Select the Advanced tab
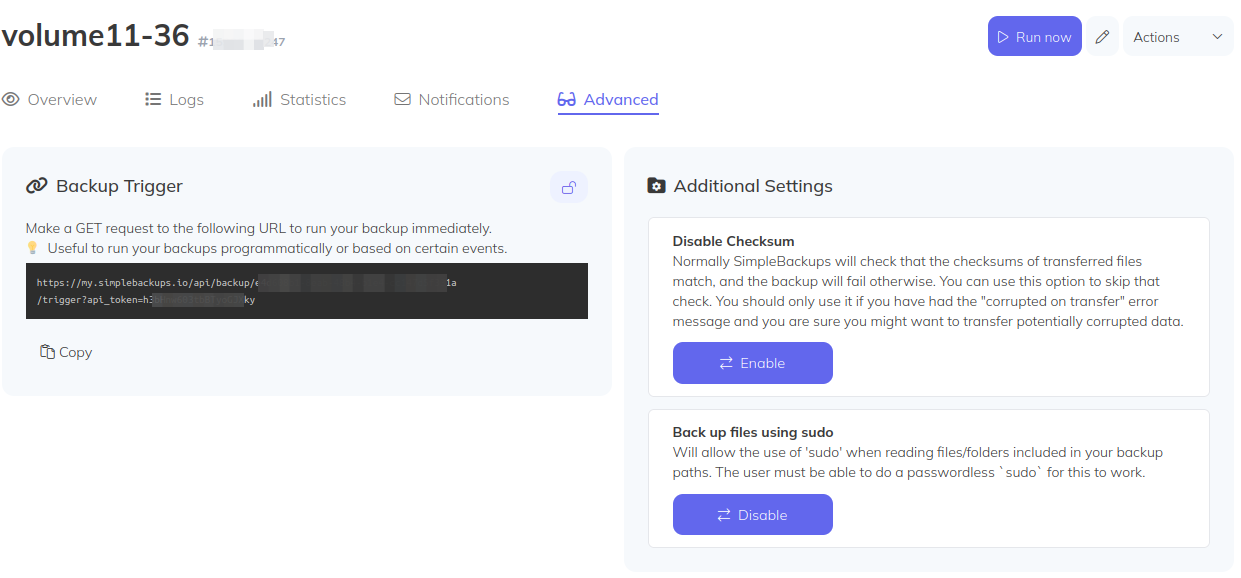 [608, 99]
